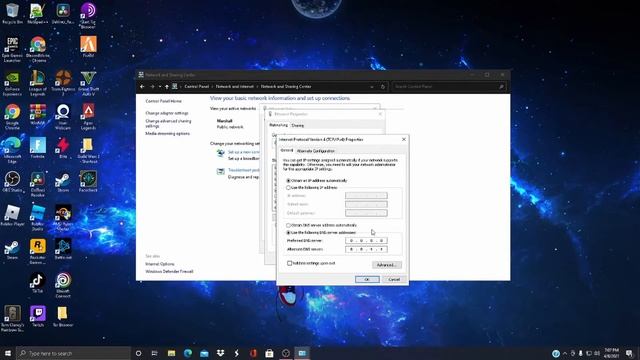Select 'Network and Internet' in the breadcrumb
Screen dimensions: 640x360
pos(234,87)
